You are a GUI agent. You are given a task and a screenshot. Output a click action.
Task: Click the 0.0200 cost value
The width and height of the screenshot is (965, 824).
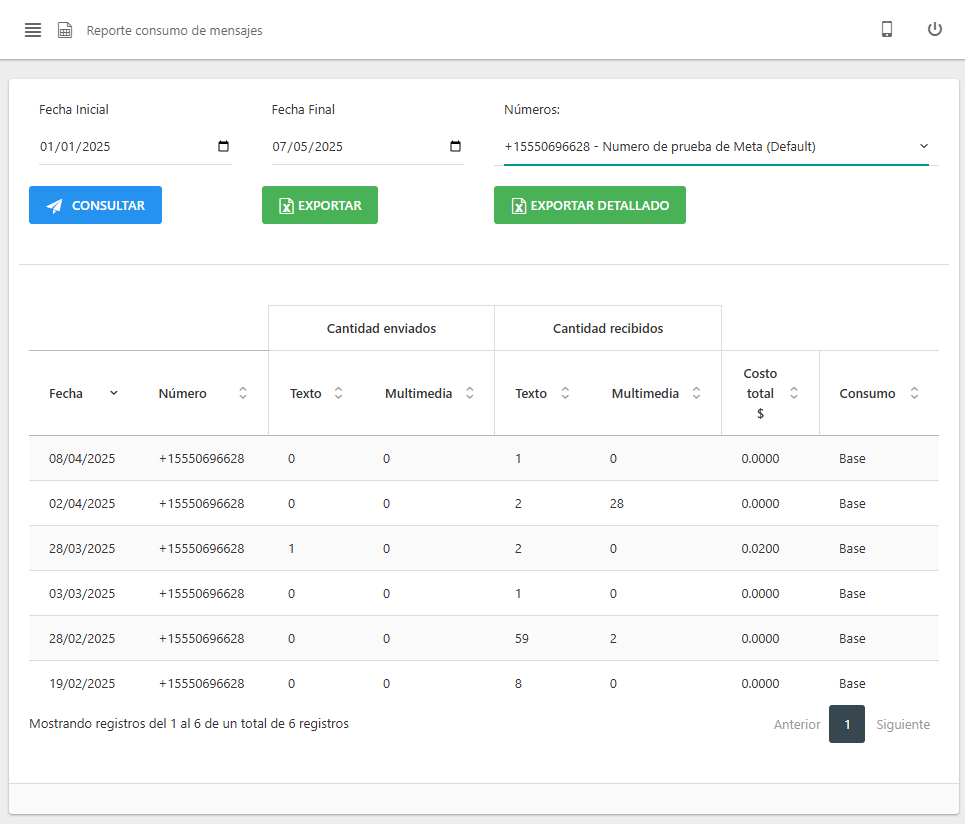760,548
